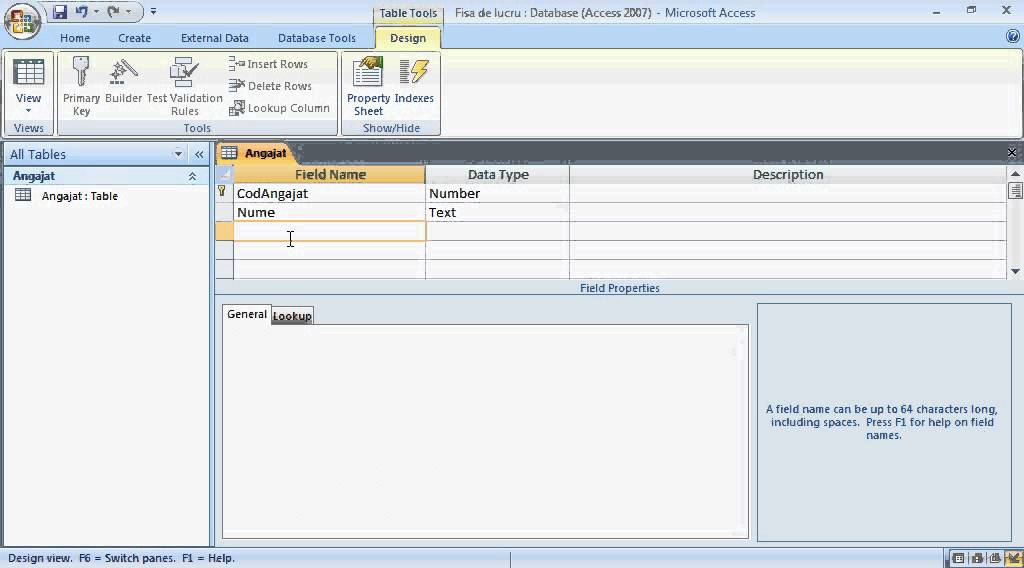This screenshot has height=568, width=1024.
Task: Run Test Validation Rules
Action: tap(185, 86)
